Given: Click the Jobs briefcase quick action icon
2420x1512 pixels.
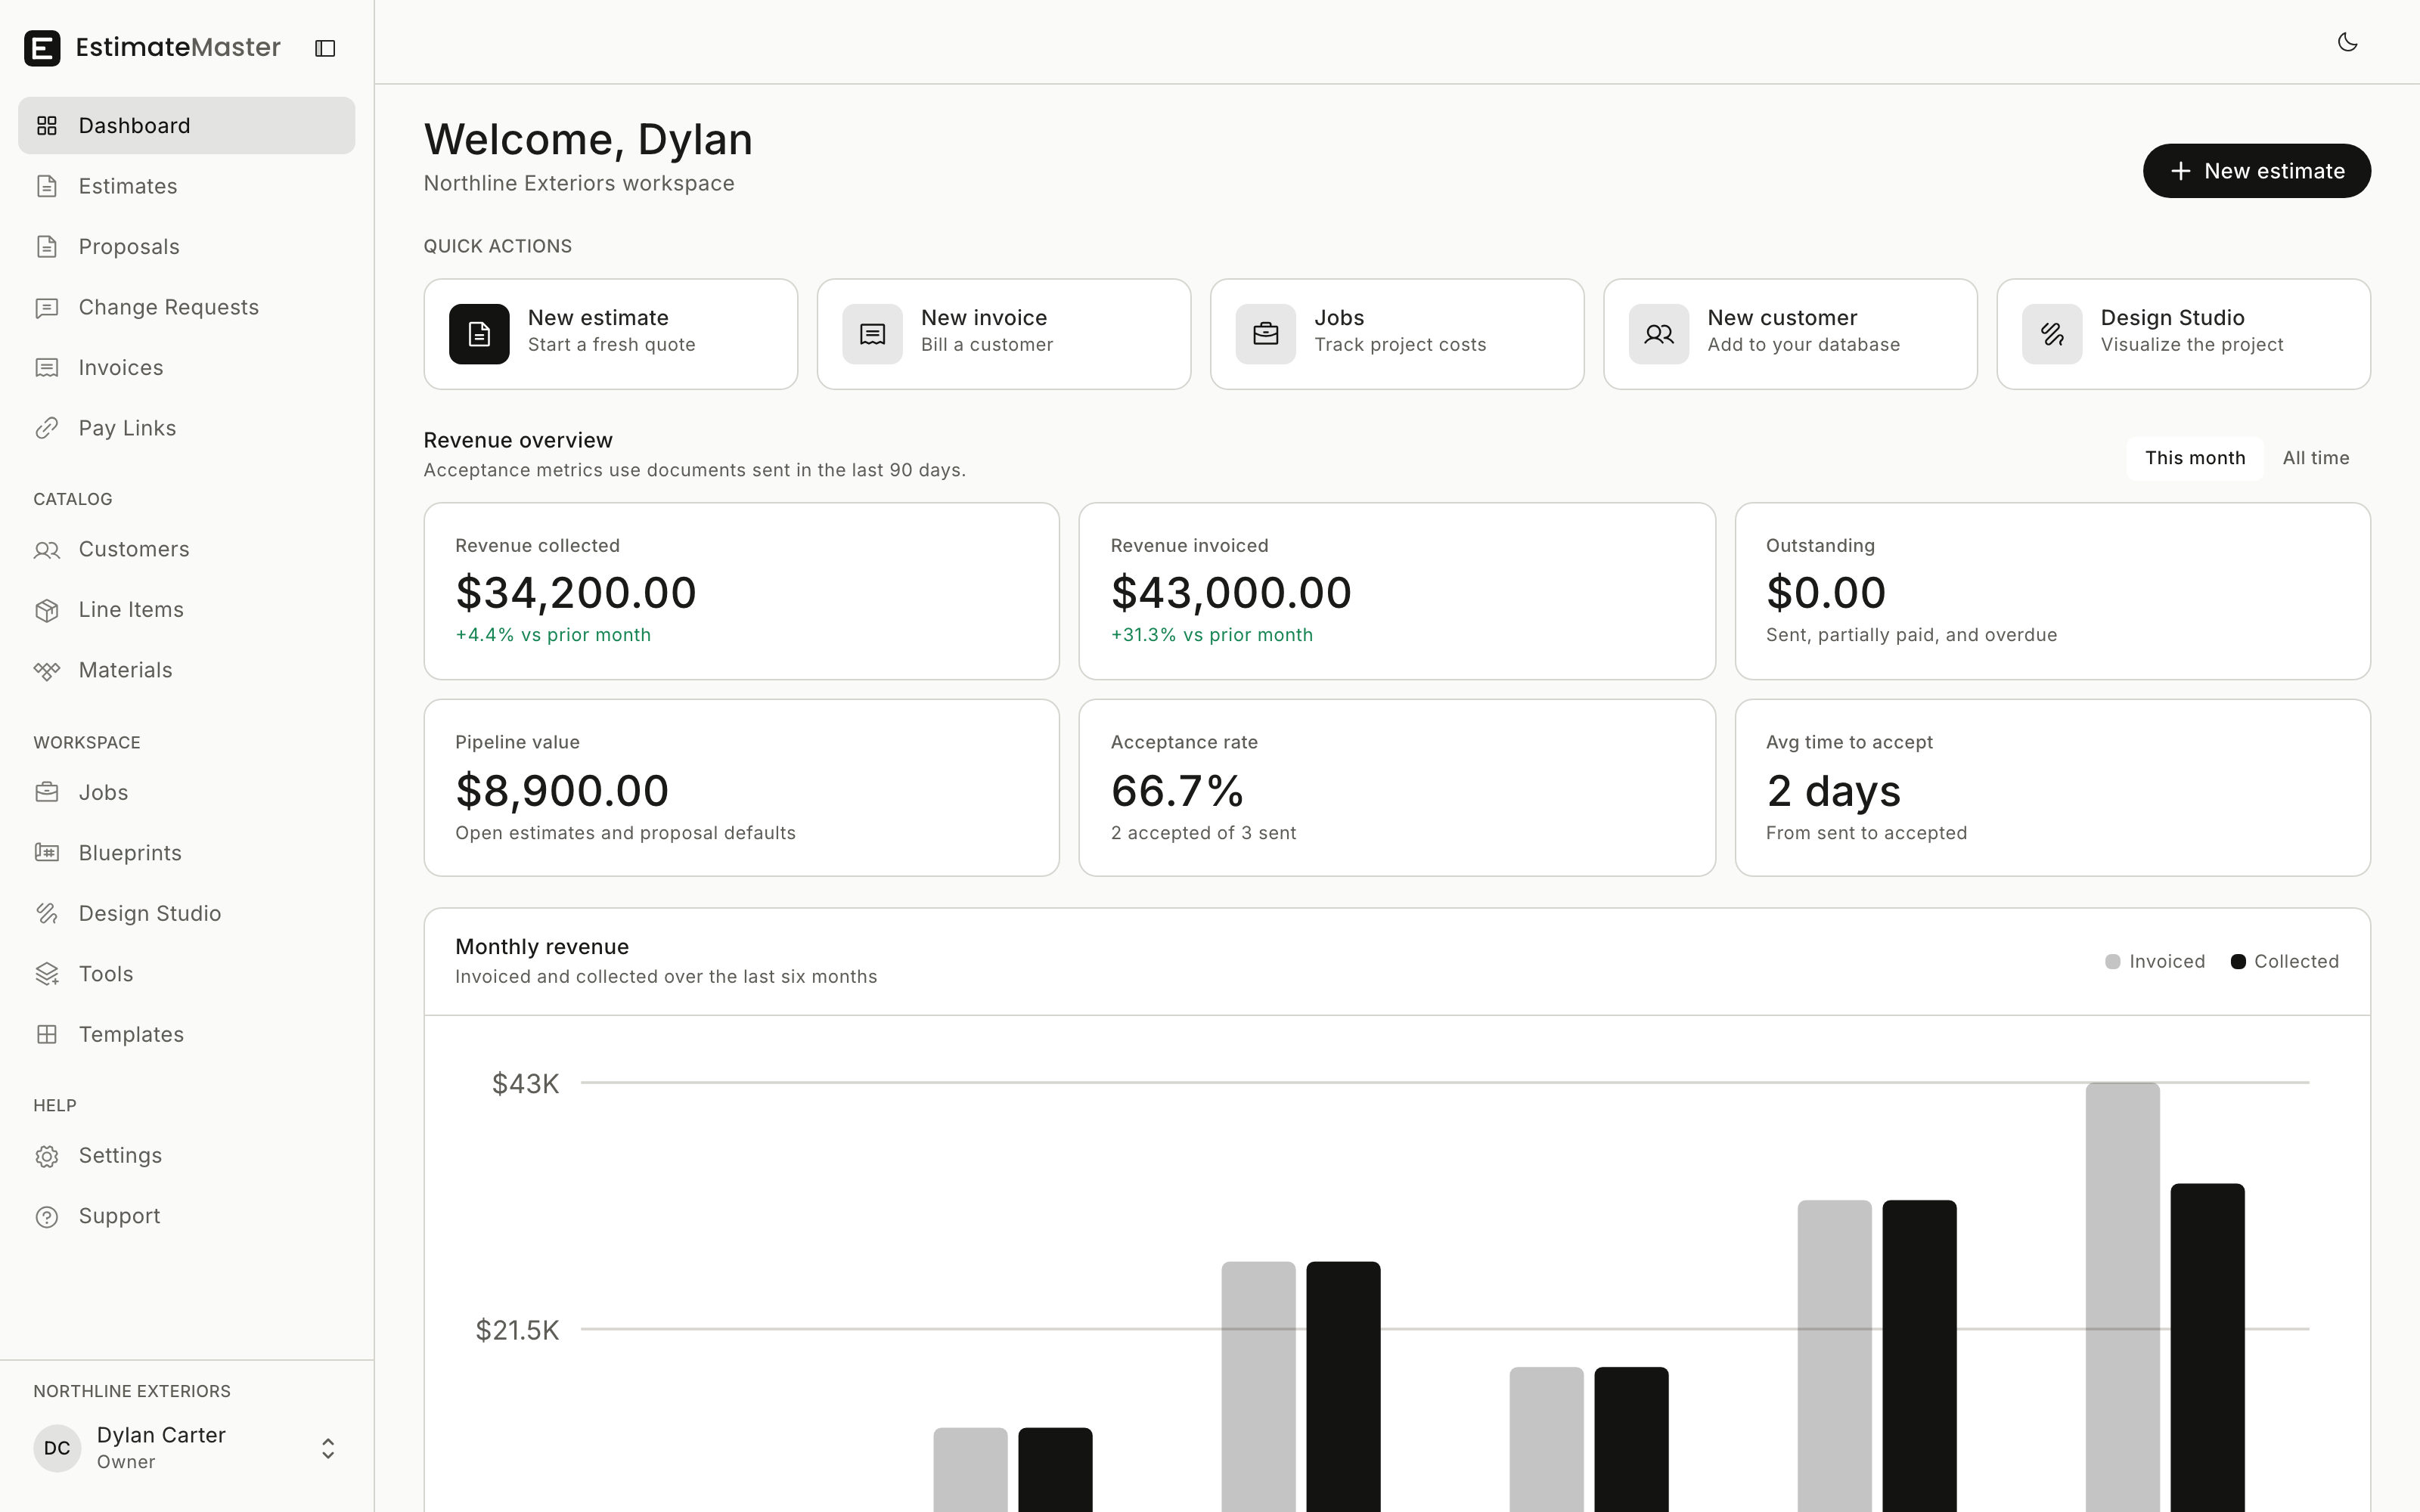Looking at the screenshot, I should coord(1265,334).
